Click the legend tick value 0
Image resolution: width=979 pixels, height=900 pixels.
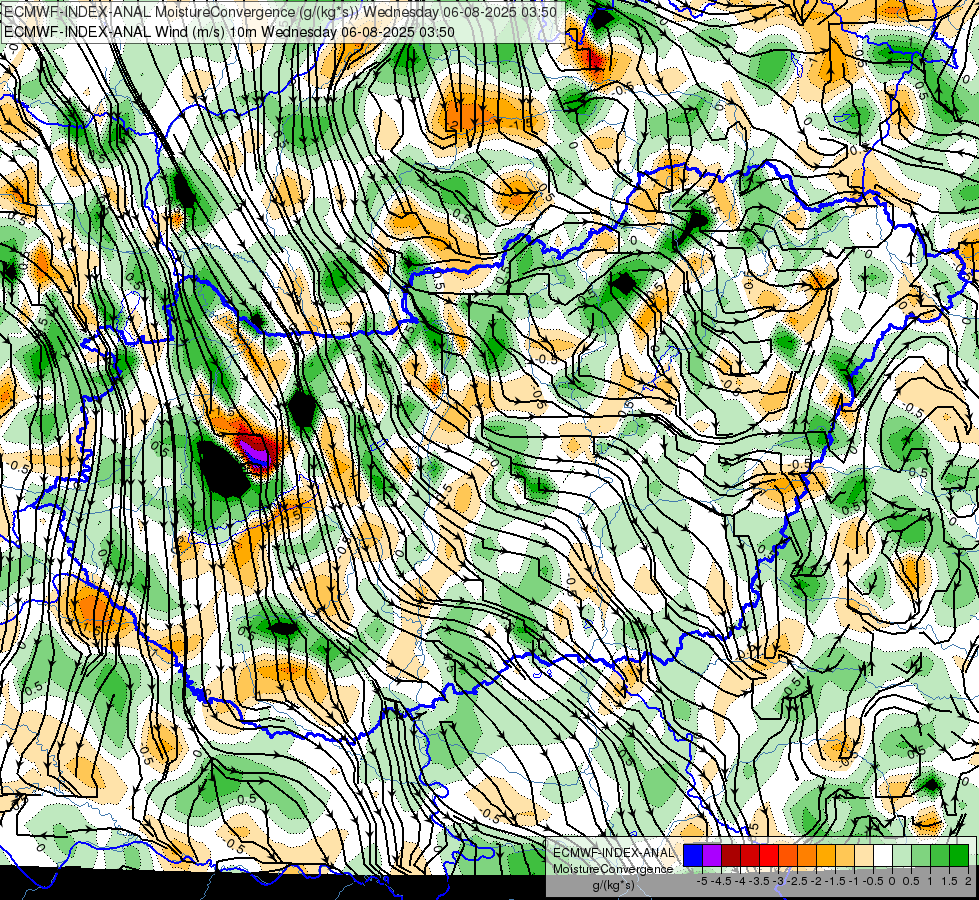tap(892, 881)
